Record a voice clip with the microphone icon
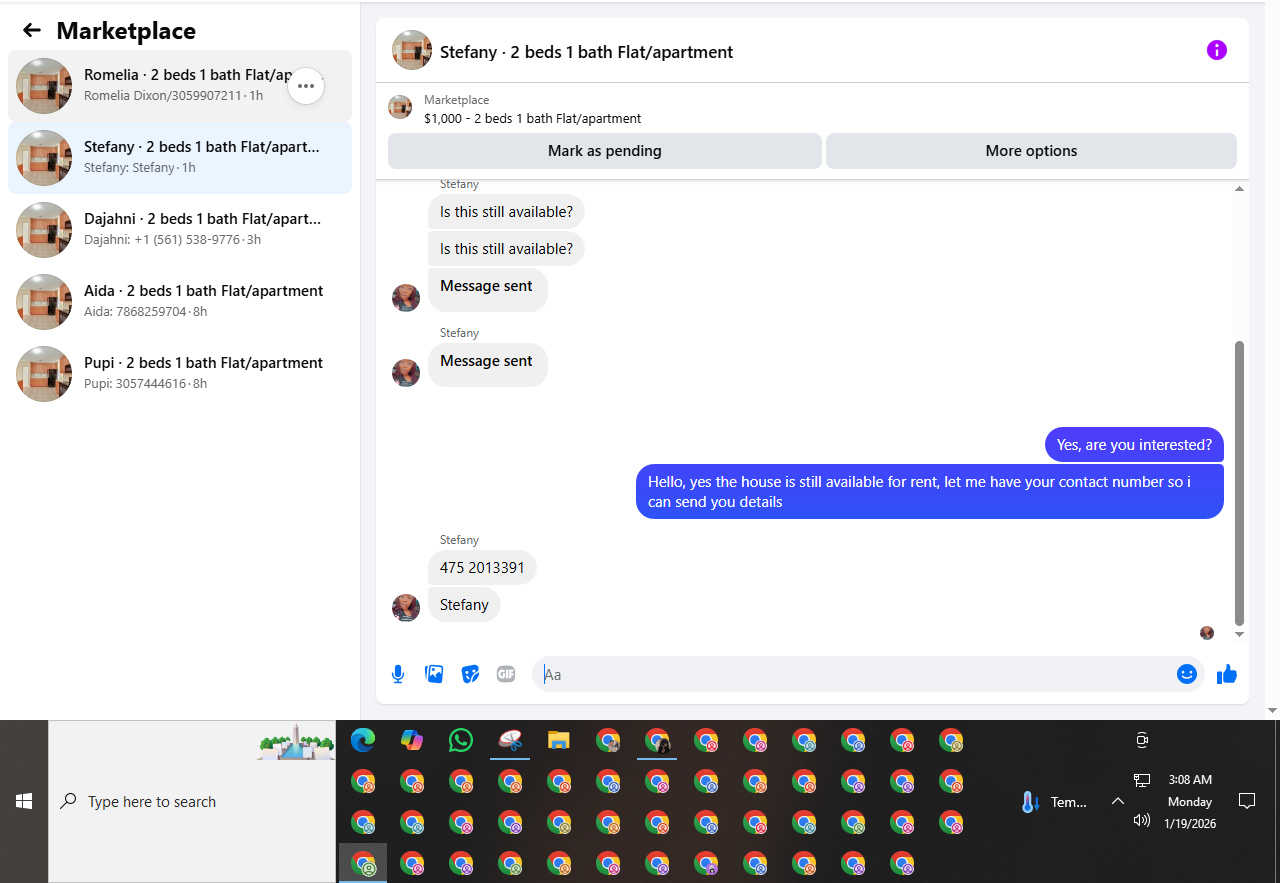 (398, 674)
